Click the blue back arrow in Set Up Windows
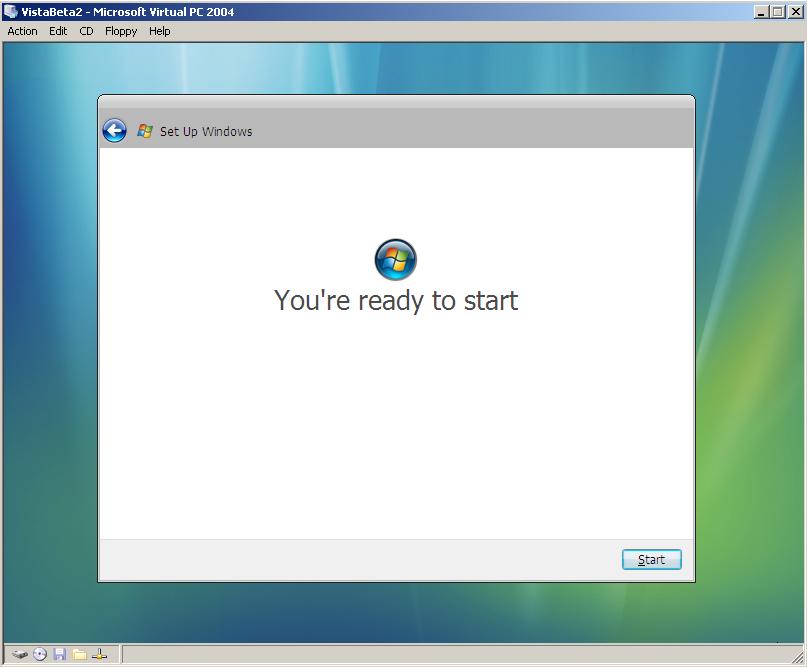The image size is (807, 667). coord(114,131)
